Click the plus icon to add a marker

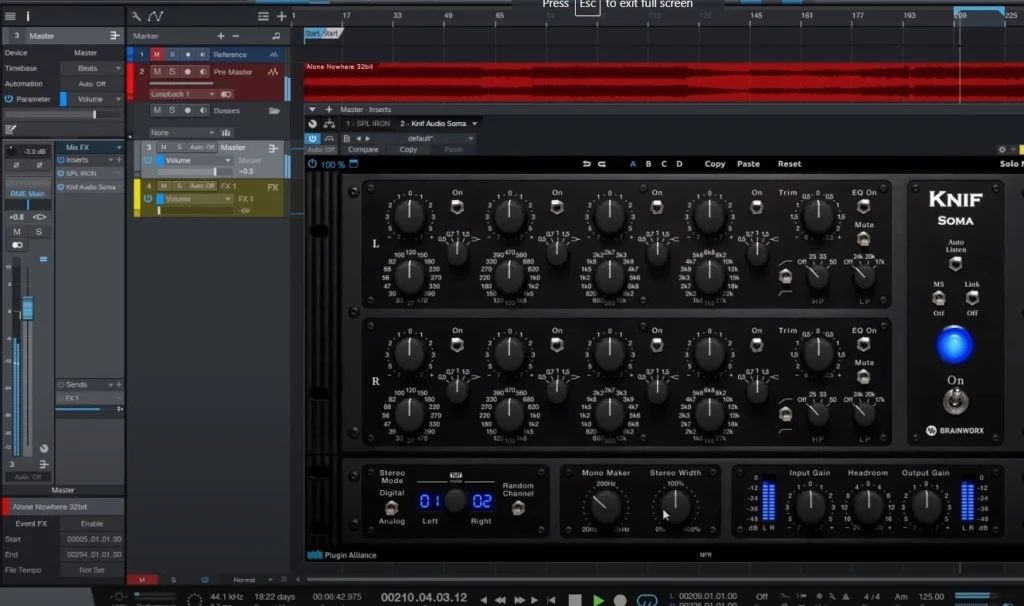tap(220, 34)
